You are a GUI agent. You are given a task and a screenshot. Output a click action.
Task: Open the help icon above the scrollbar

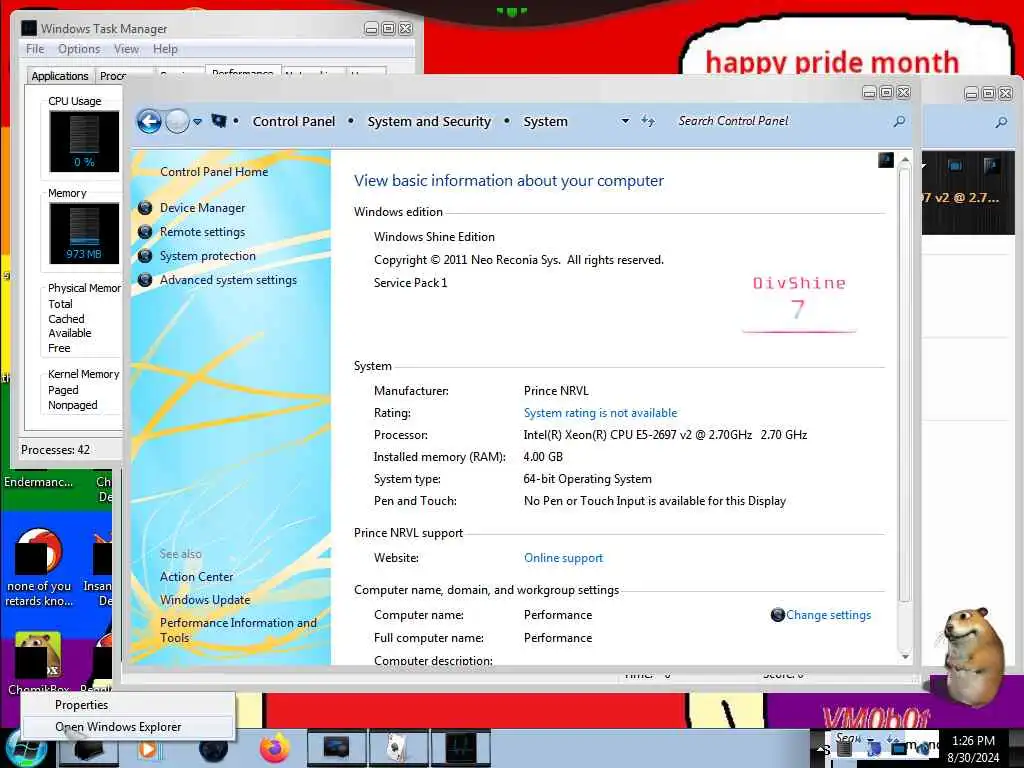(x=886, y=160)
